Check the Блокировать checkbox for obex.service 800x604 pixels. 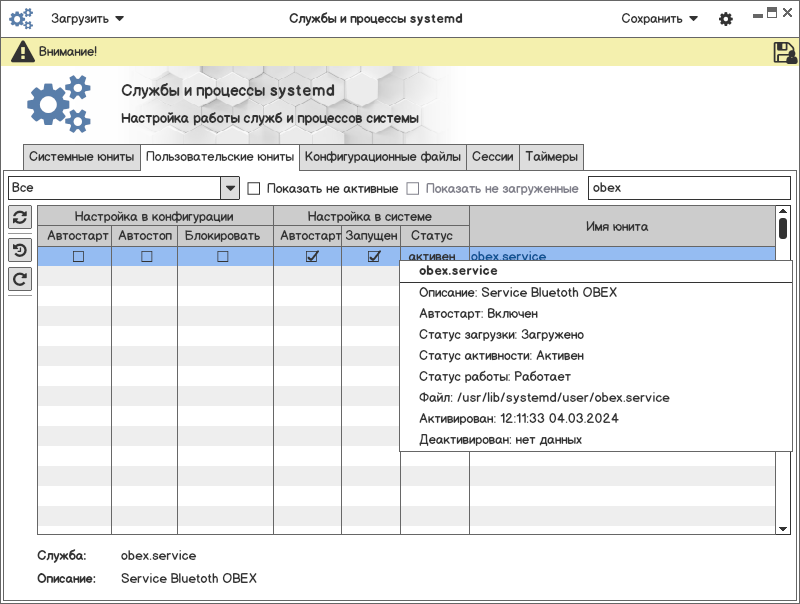click(x=223, y=257)
